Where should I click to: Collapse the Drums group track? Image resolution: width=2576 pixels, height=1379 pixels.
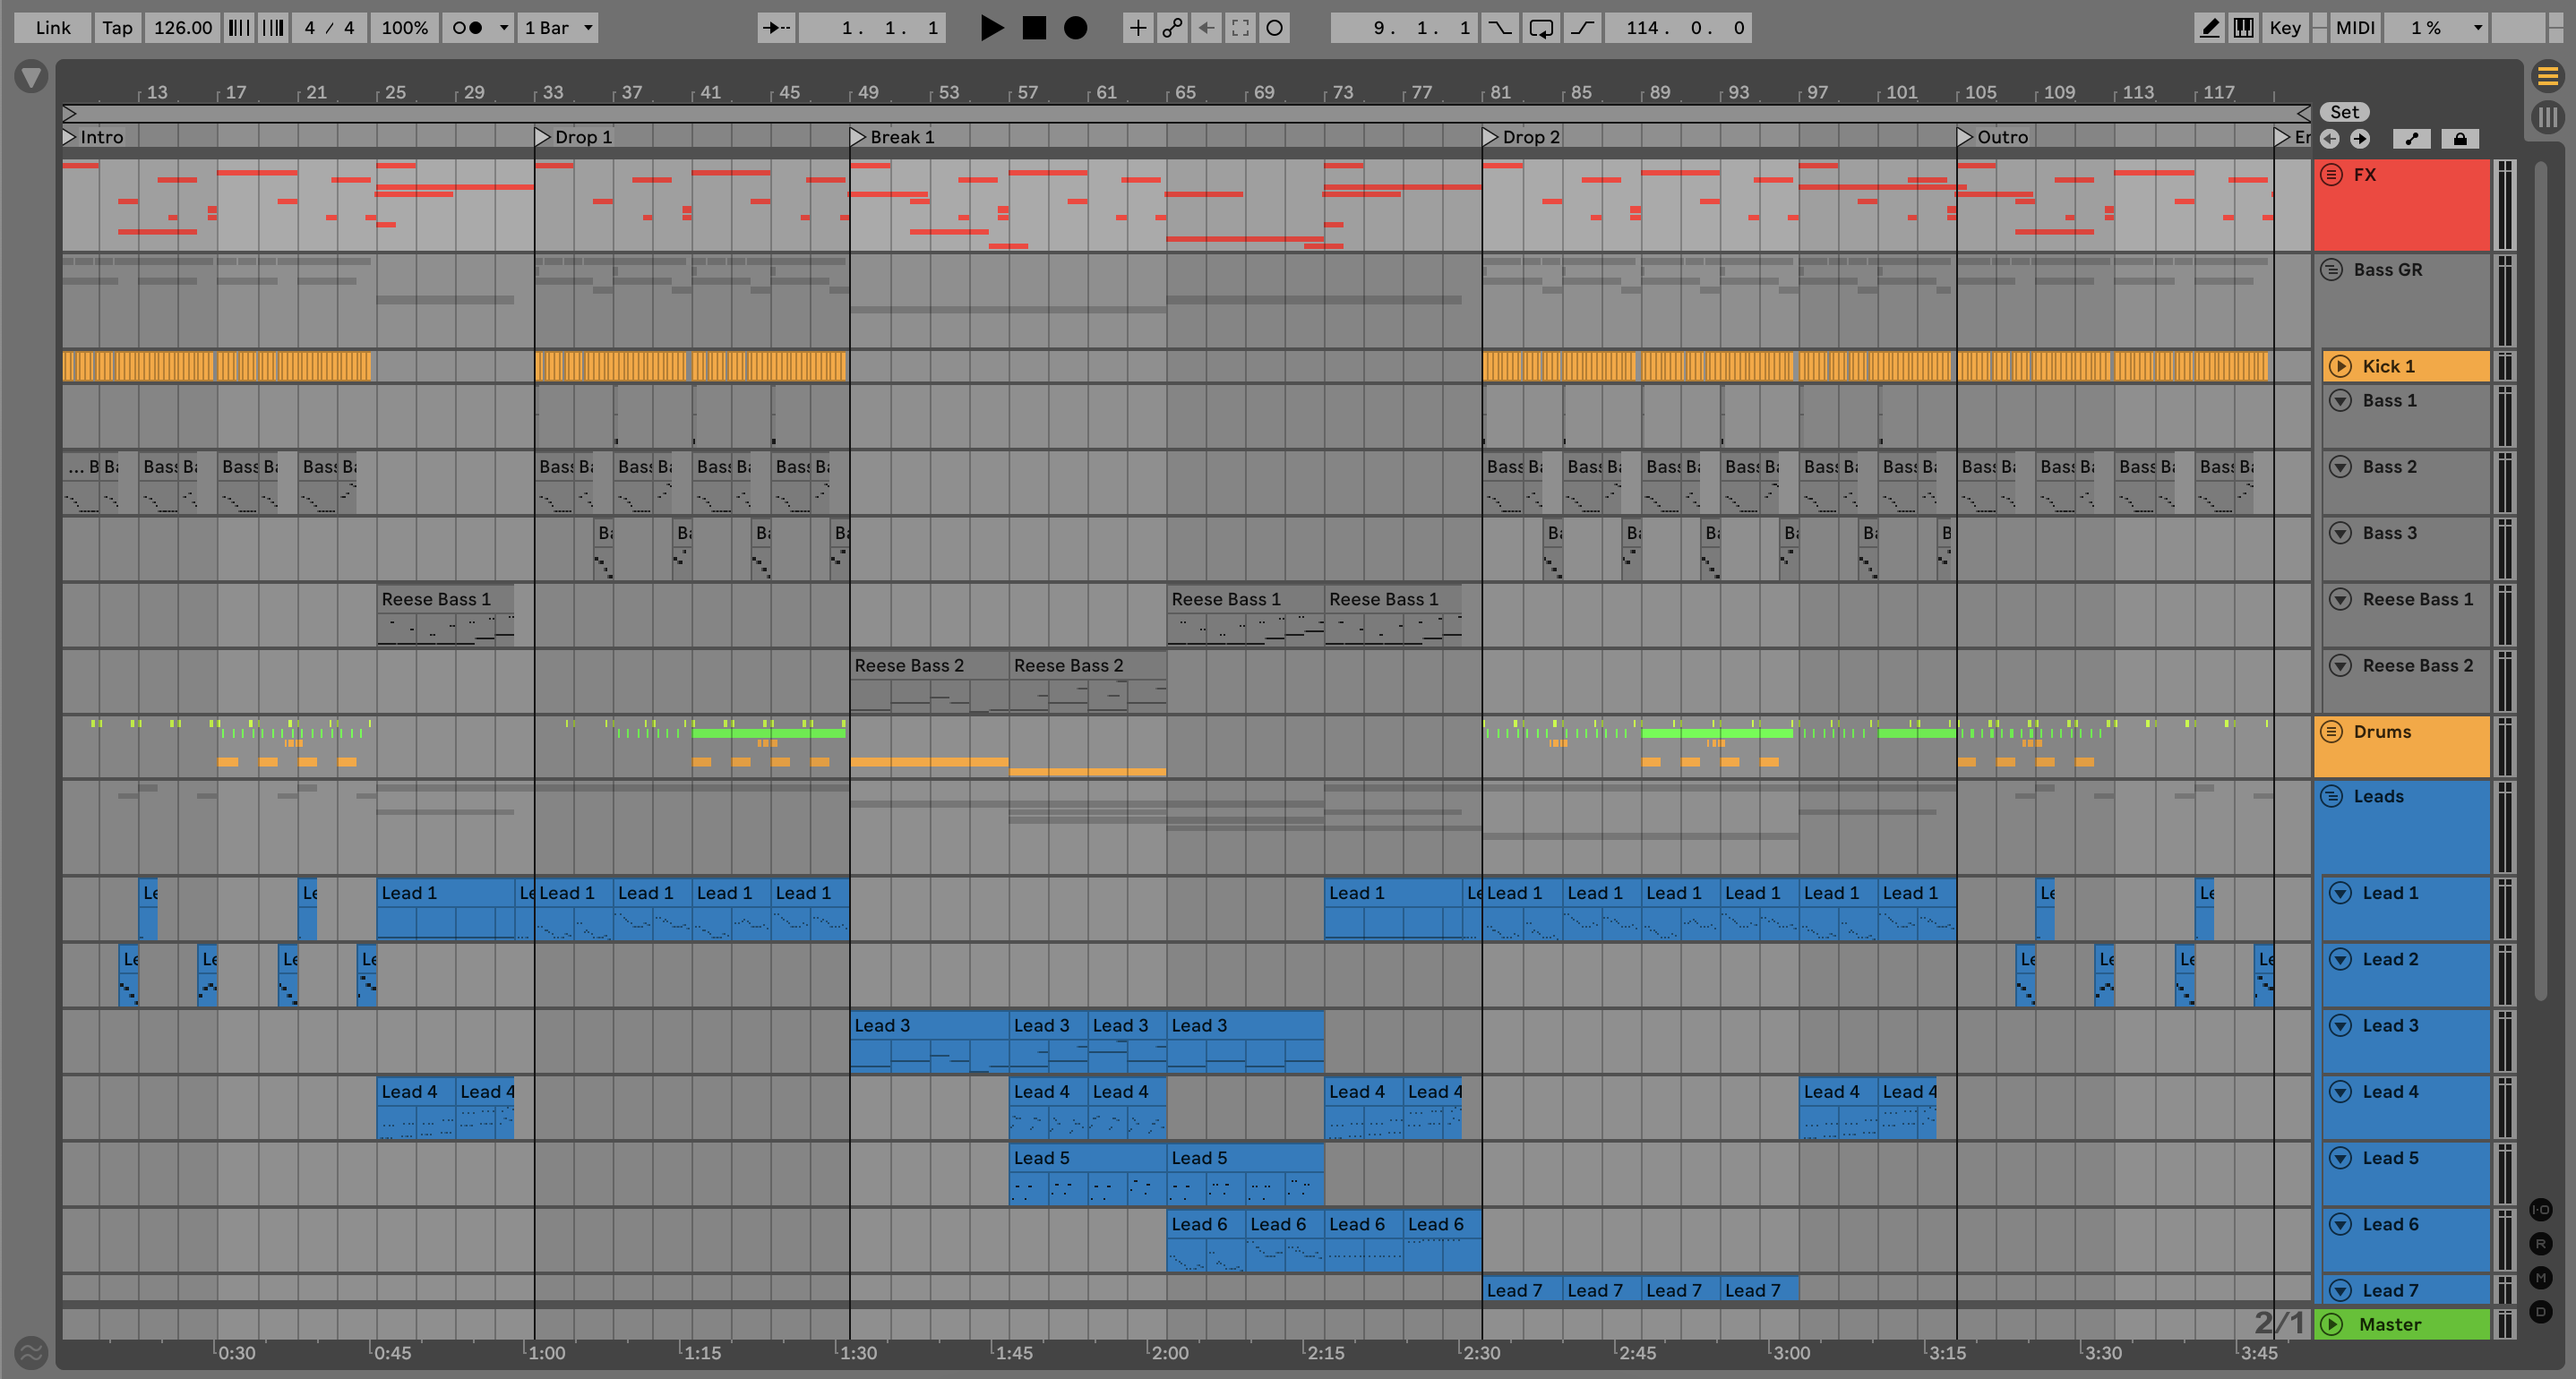coord(2331,732)
